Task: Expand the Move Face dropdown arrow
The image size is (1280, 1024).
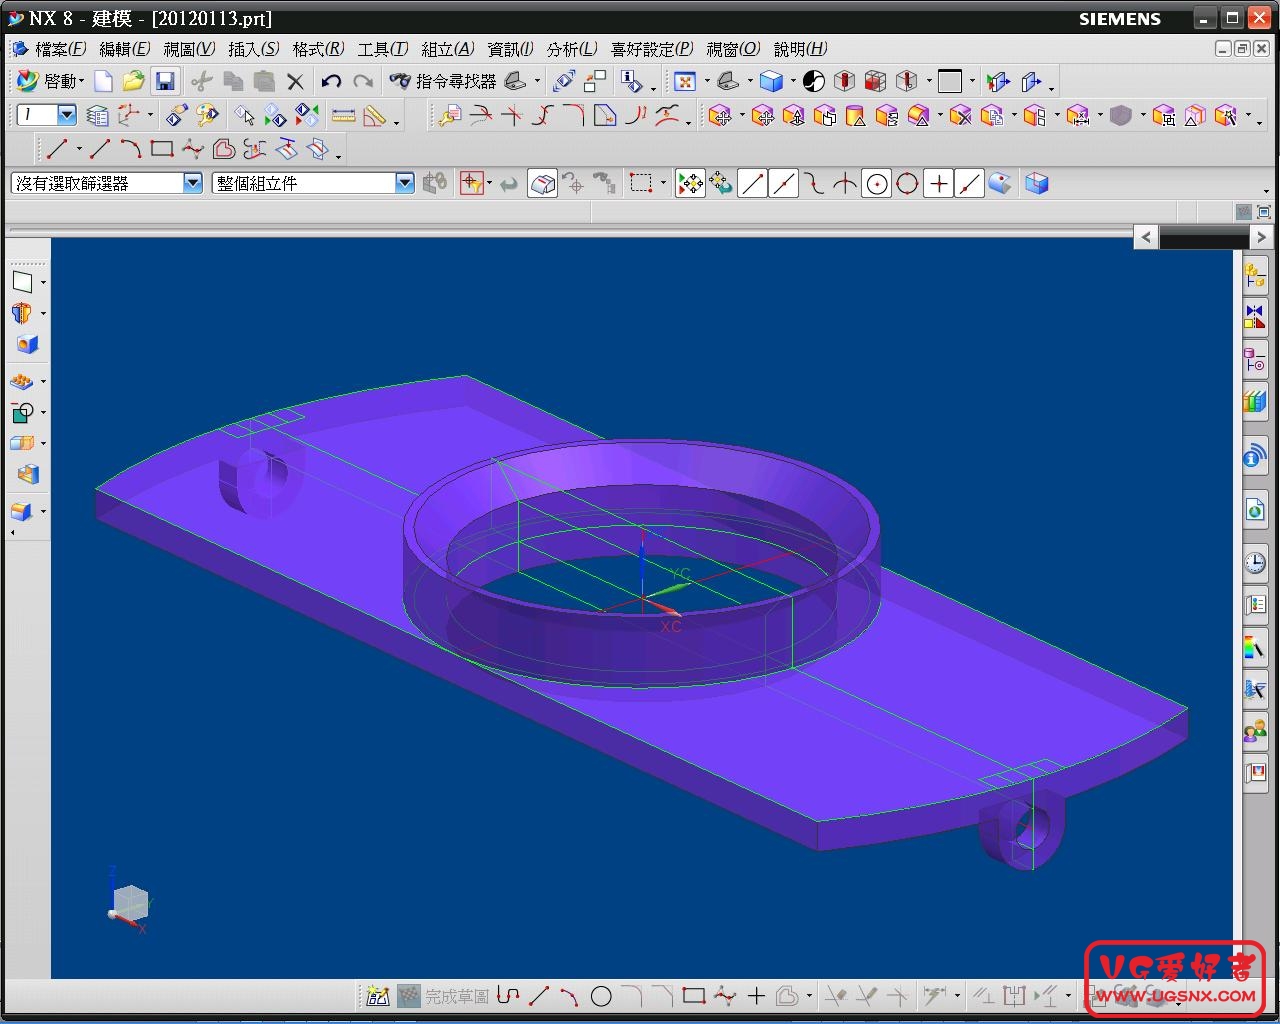Action: [741, 117]
